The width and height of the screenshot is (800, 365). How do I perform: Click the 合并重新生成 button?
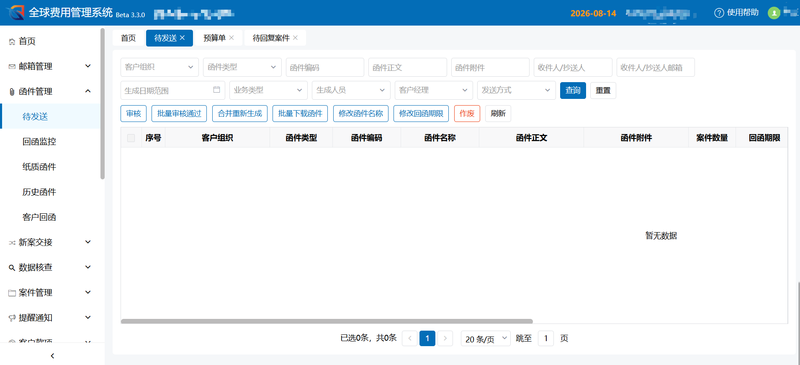click(x=239, y=113)
